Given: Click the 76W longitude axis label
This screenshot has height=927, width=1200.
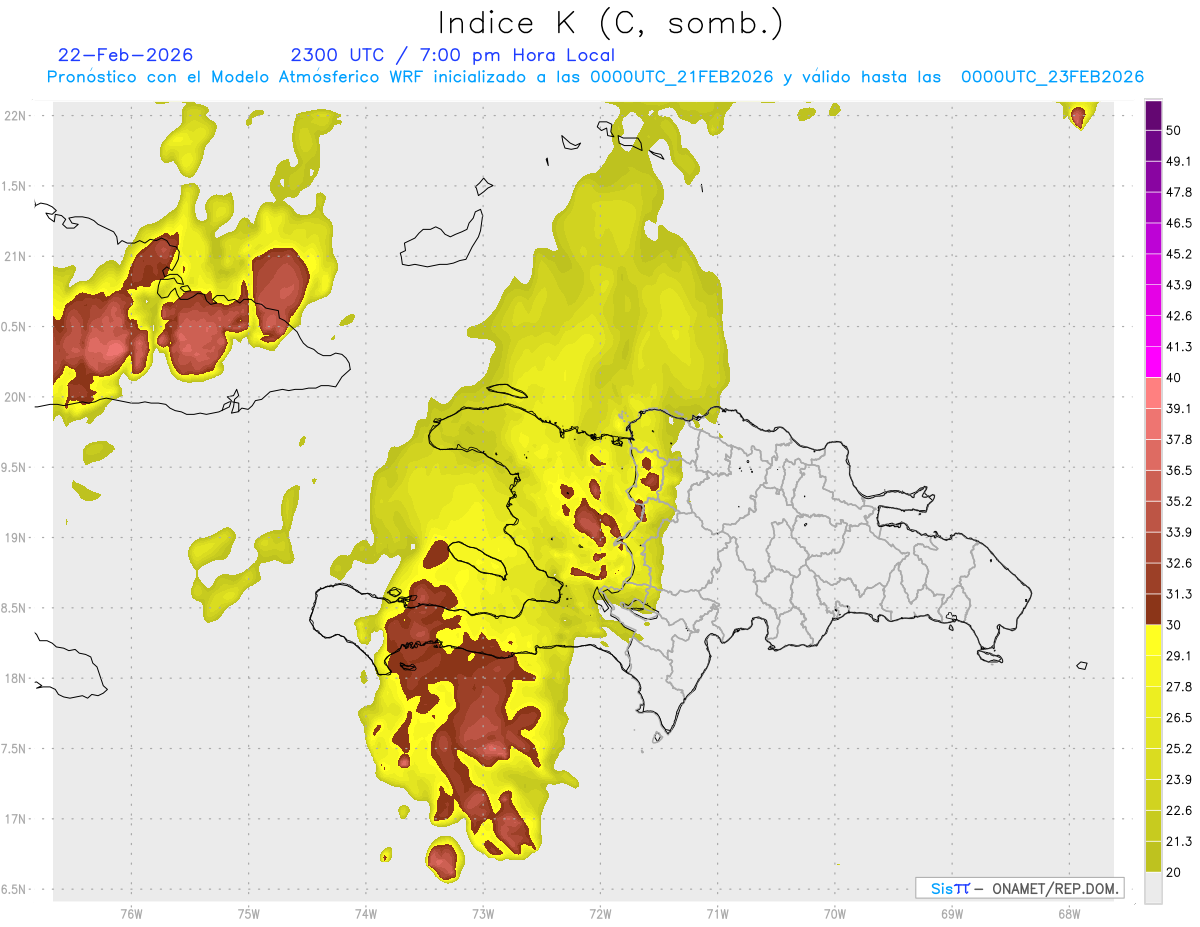Looking at the screenshot, I should coord(131,913).
